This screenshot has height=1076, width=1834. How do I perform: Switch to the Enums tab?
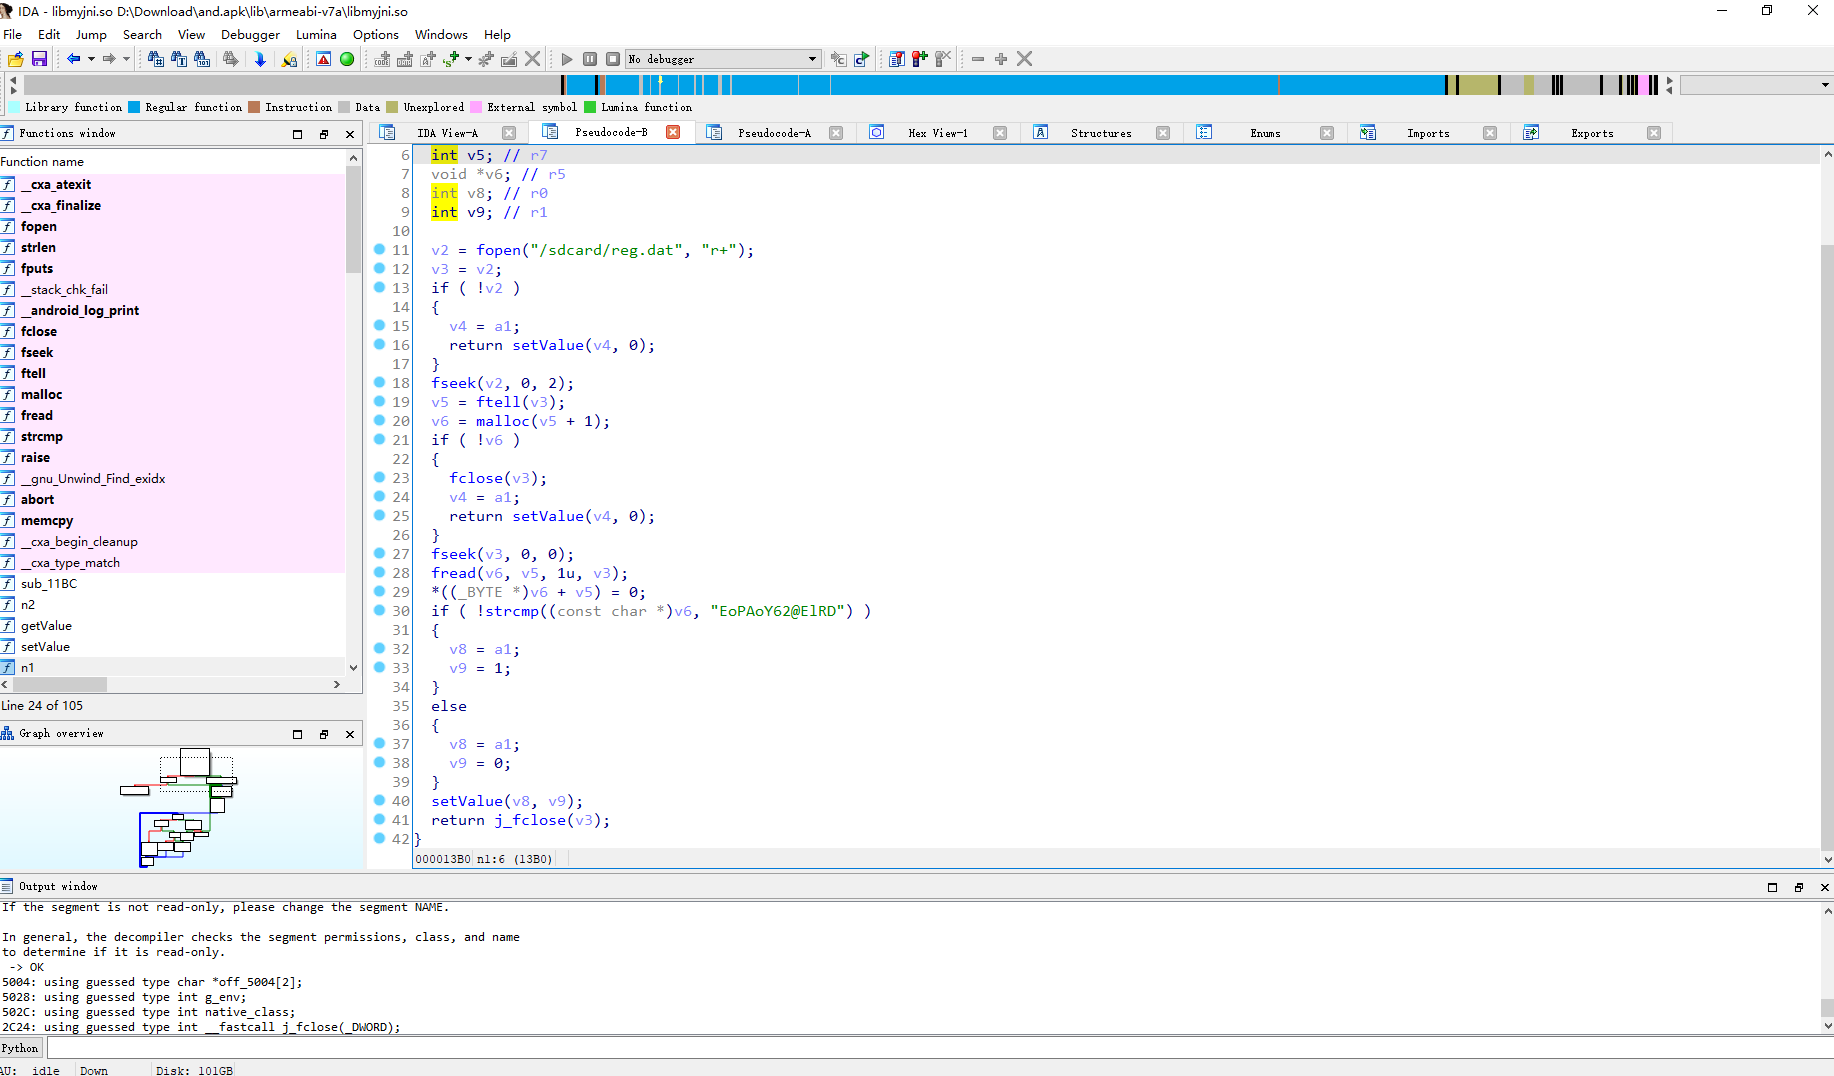pos(1265,133)
